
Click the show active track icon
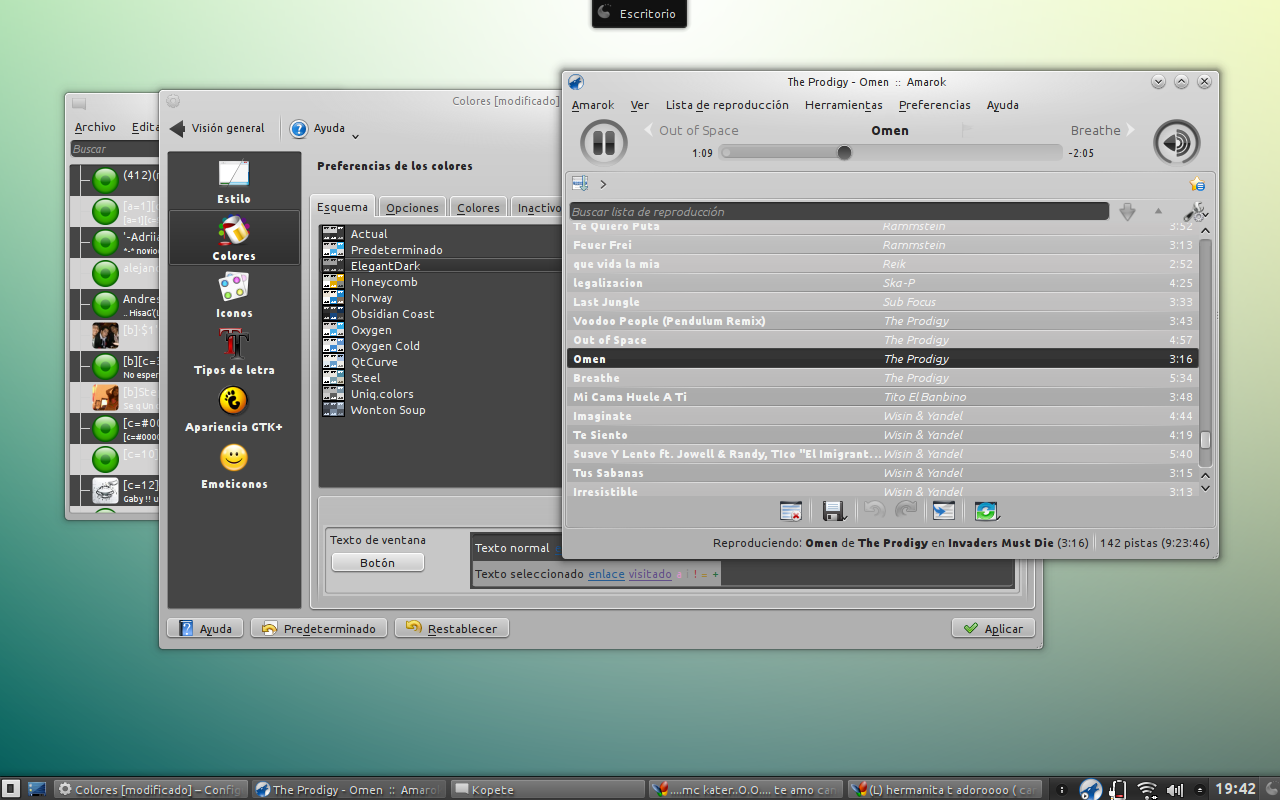(x=943, y=511)
